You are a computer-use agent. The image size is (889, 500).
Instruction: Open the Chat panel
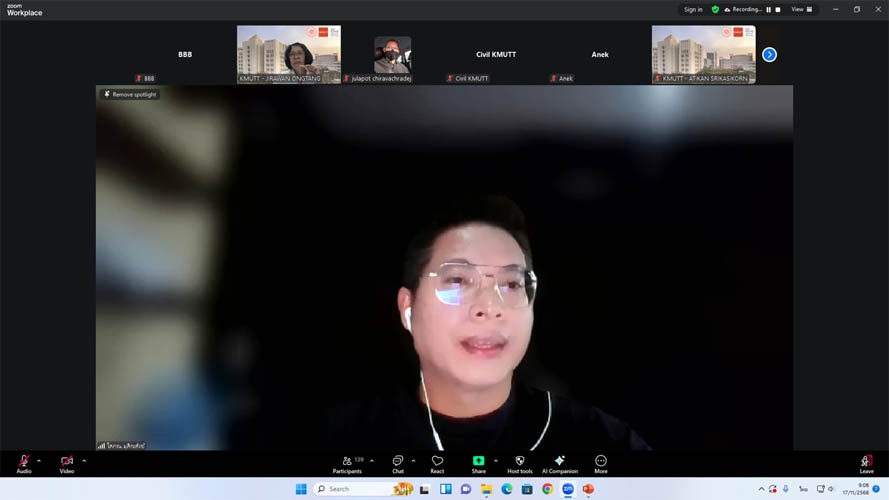click(x=398, y=464)
